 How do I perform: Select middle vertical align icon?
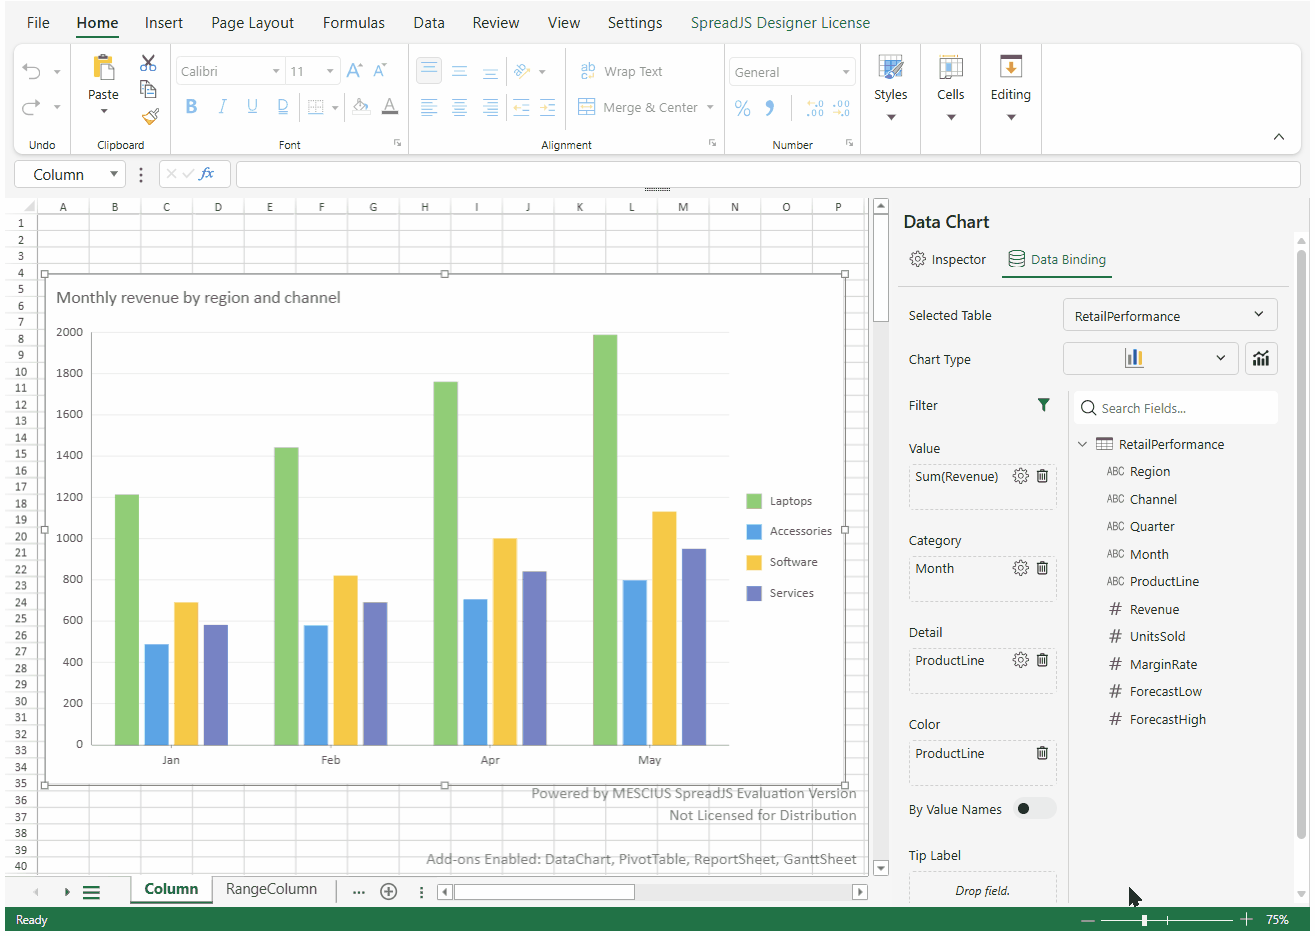(460, 71)
